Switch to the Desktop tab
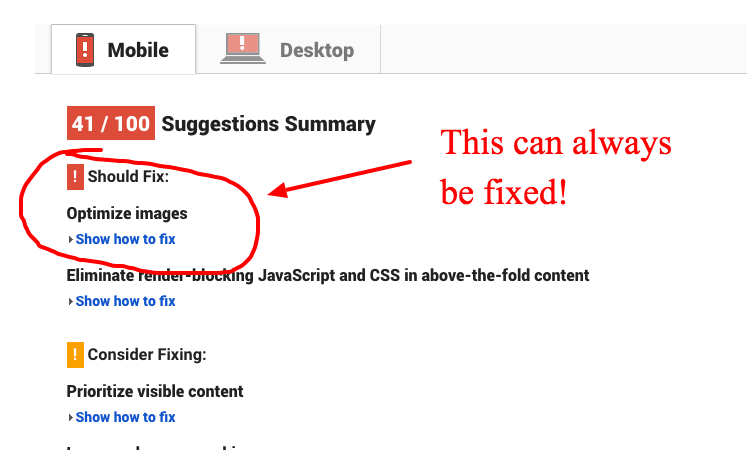Viewport: 747px width, 450px height. pyautogui.click(x=288, y=50)
